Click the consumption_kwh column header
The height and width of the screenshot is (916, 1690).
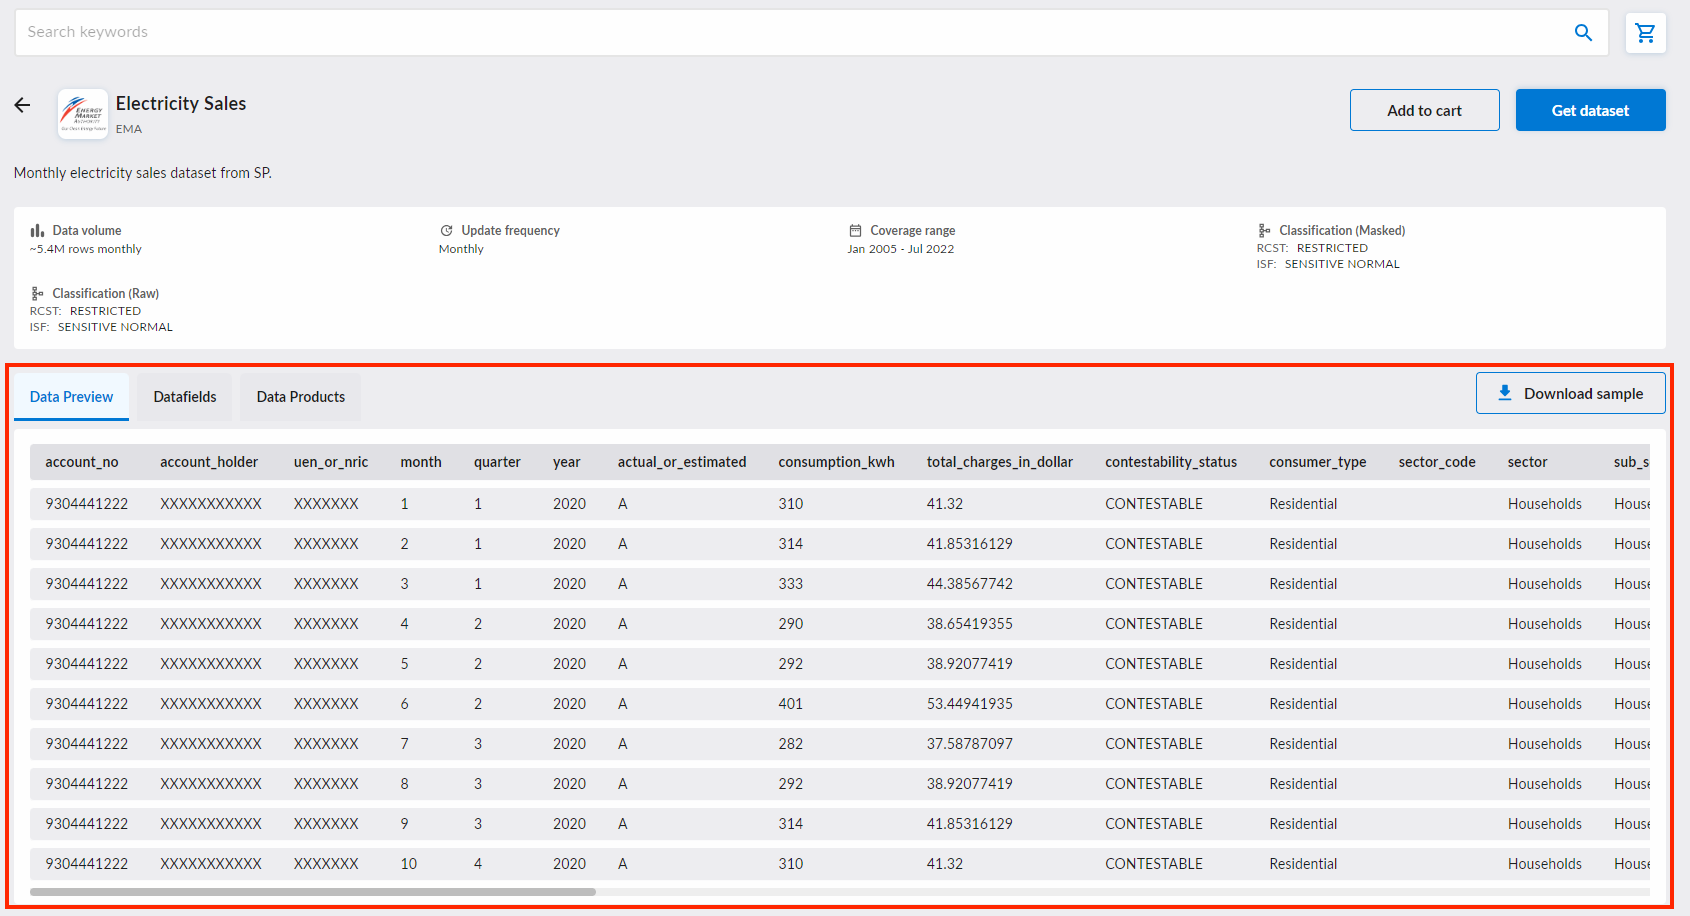tap(837, 462)
